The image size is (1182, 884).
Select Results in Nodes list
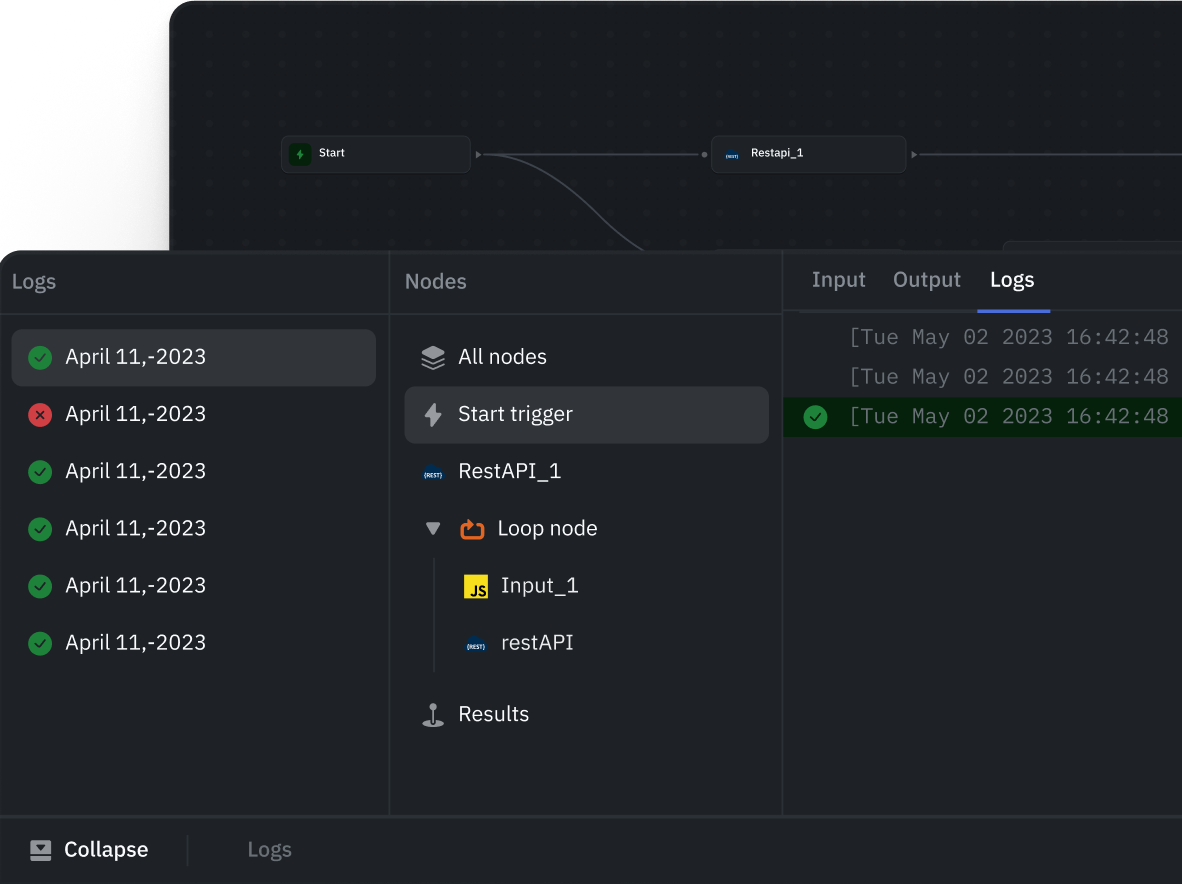coord(586,714)
